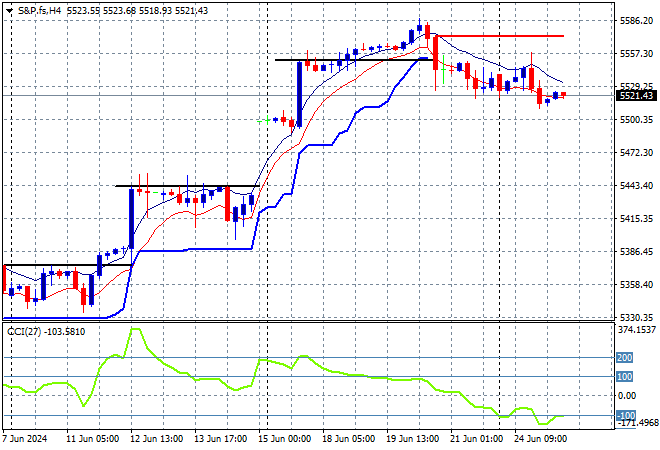Select the black horizontal line near 5557.30

354,60
